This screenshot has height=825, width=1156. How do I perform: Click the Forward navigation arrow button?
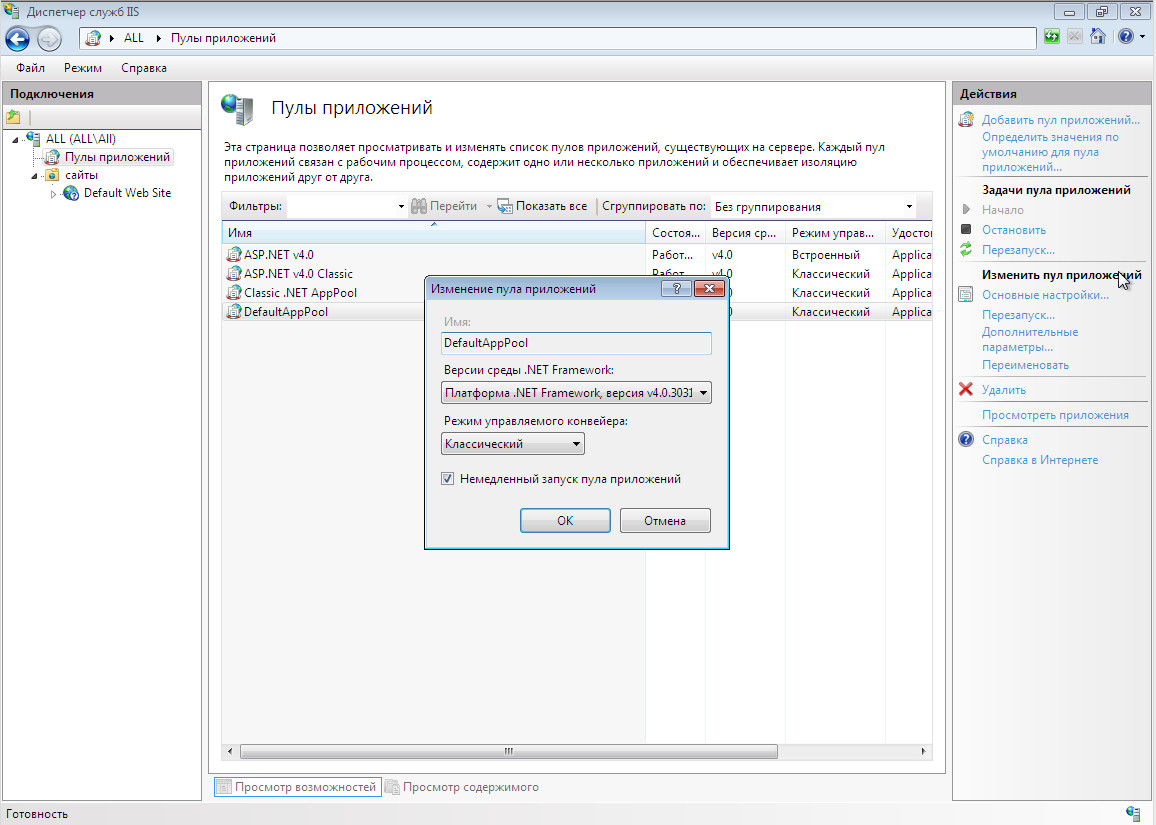point(49,38)
